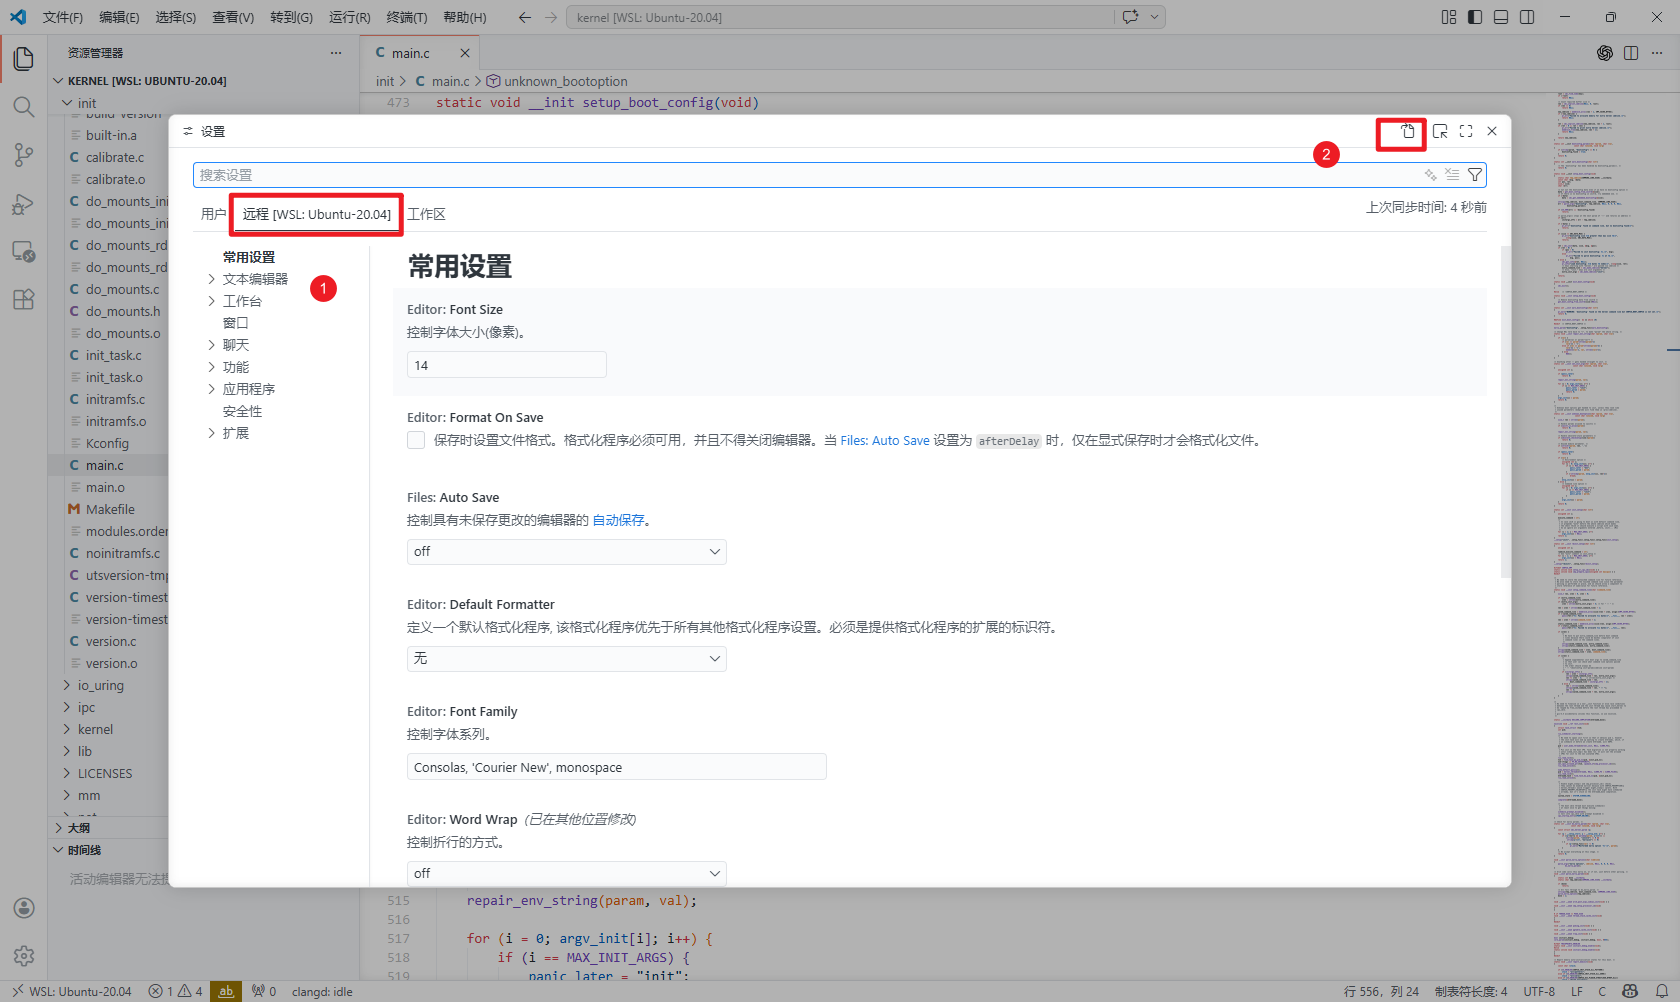Toggle the bottom panel
Viewport: 1680px width, 1002px height.
[1501, 17]
